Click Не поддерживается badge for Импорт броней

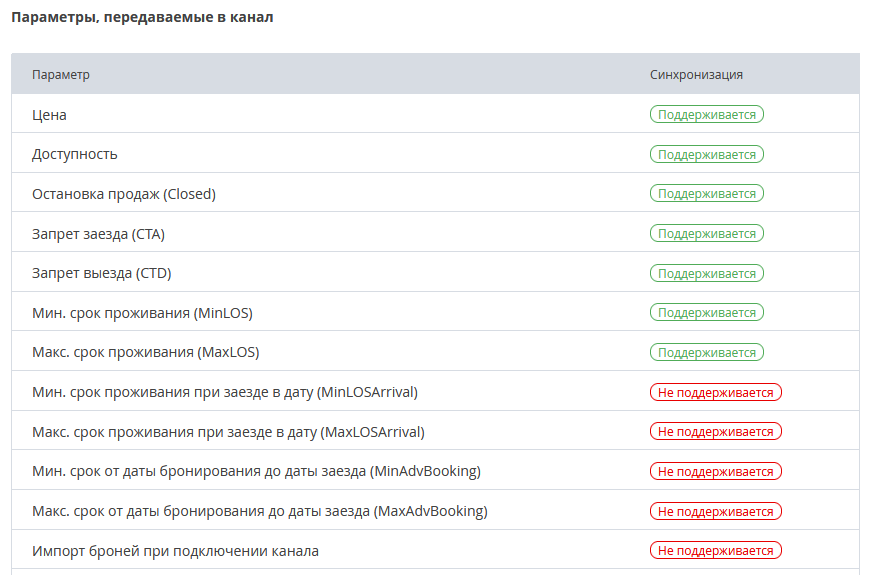(716, 551)
